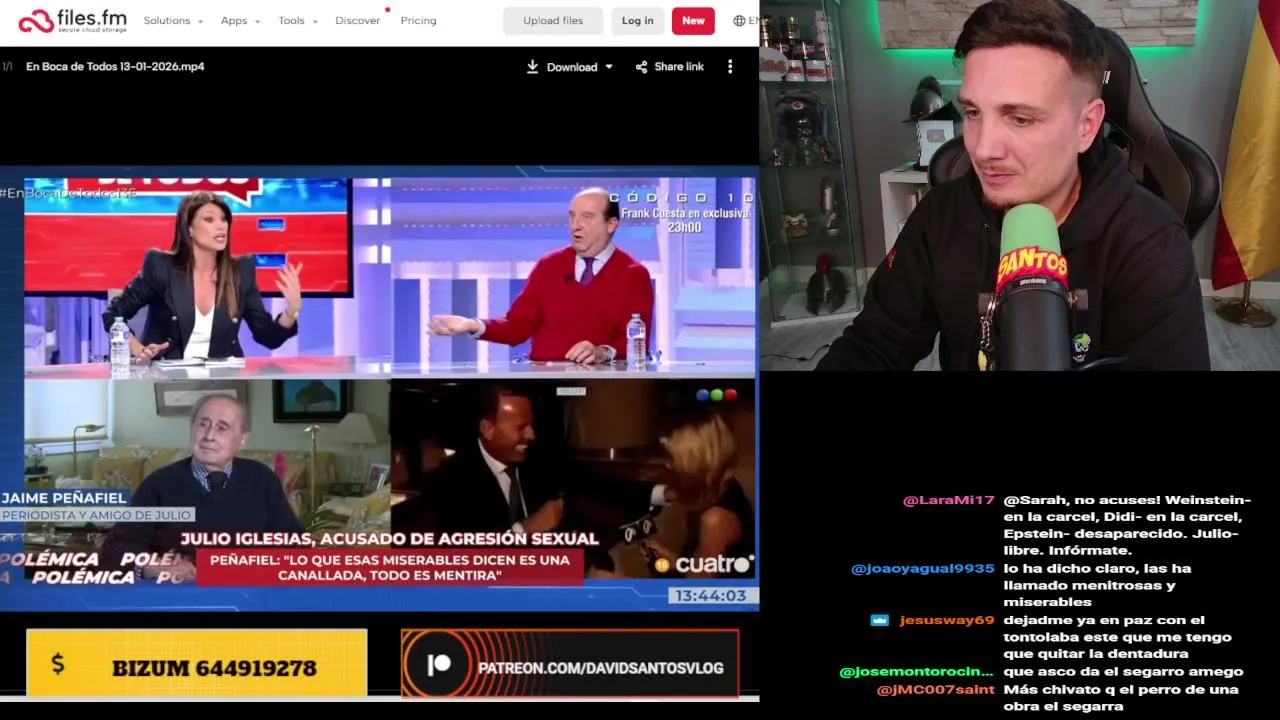Viewport: 1280px width, 720px height.
Task: Open the three-dot more options menu
Action: pos(730,66)
